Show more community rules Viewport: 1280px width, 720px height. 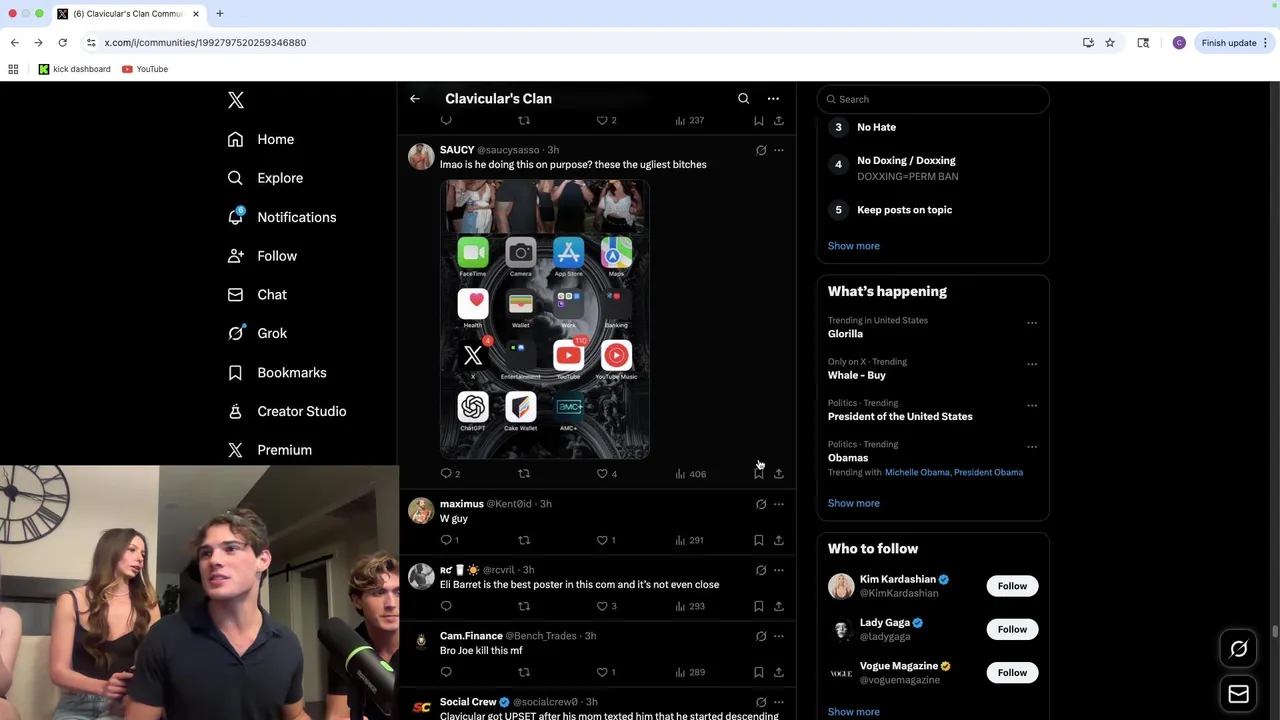854,246
